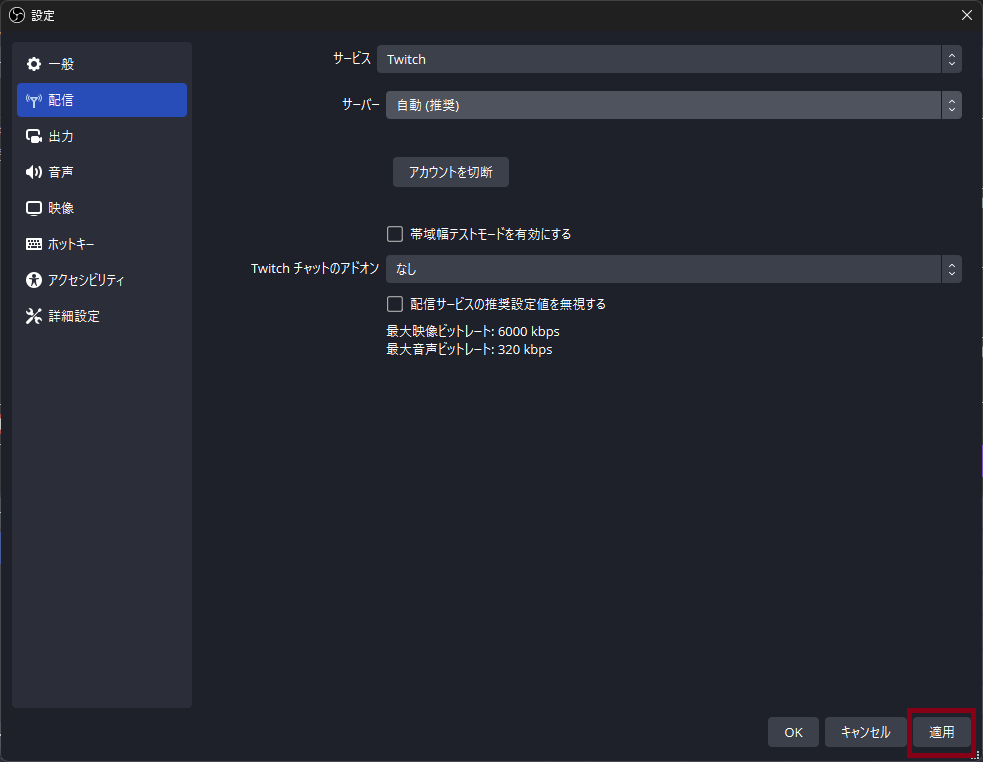Click the ホットキー keyboard icon

[34, 244]
